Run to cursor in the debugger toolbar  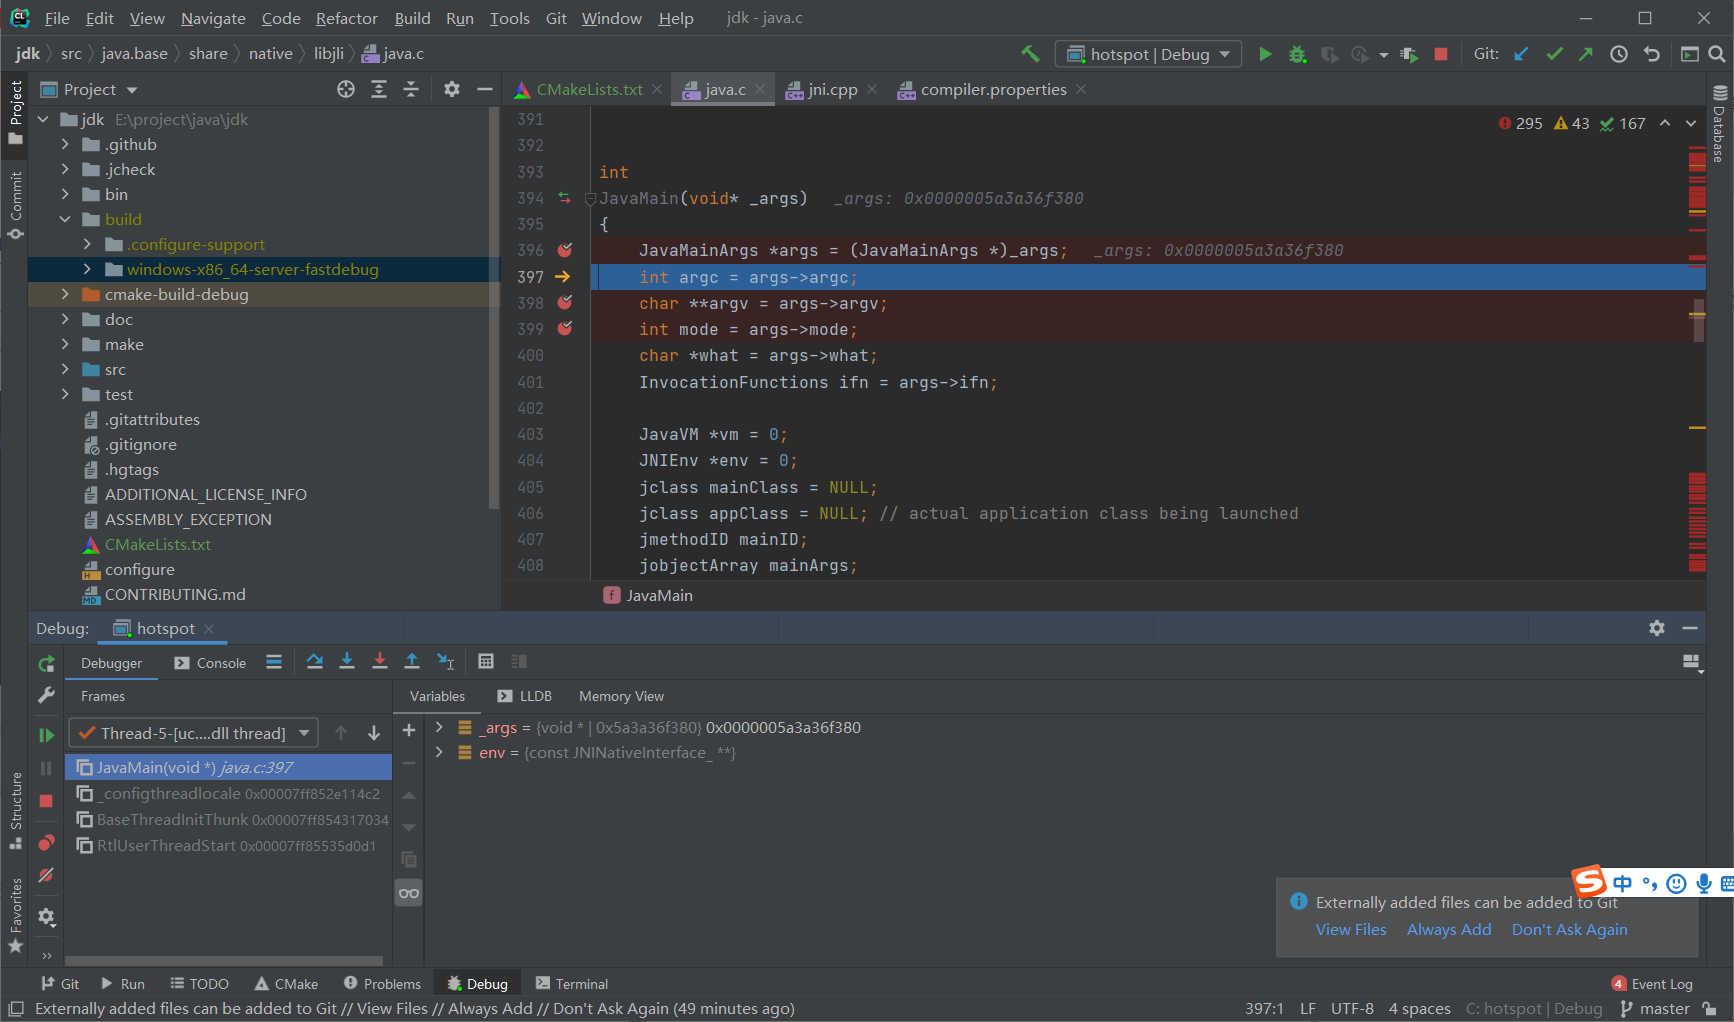[x=446, y=661]
